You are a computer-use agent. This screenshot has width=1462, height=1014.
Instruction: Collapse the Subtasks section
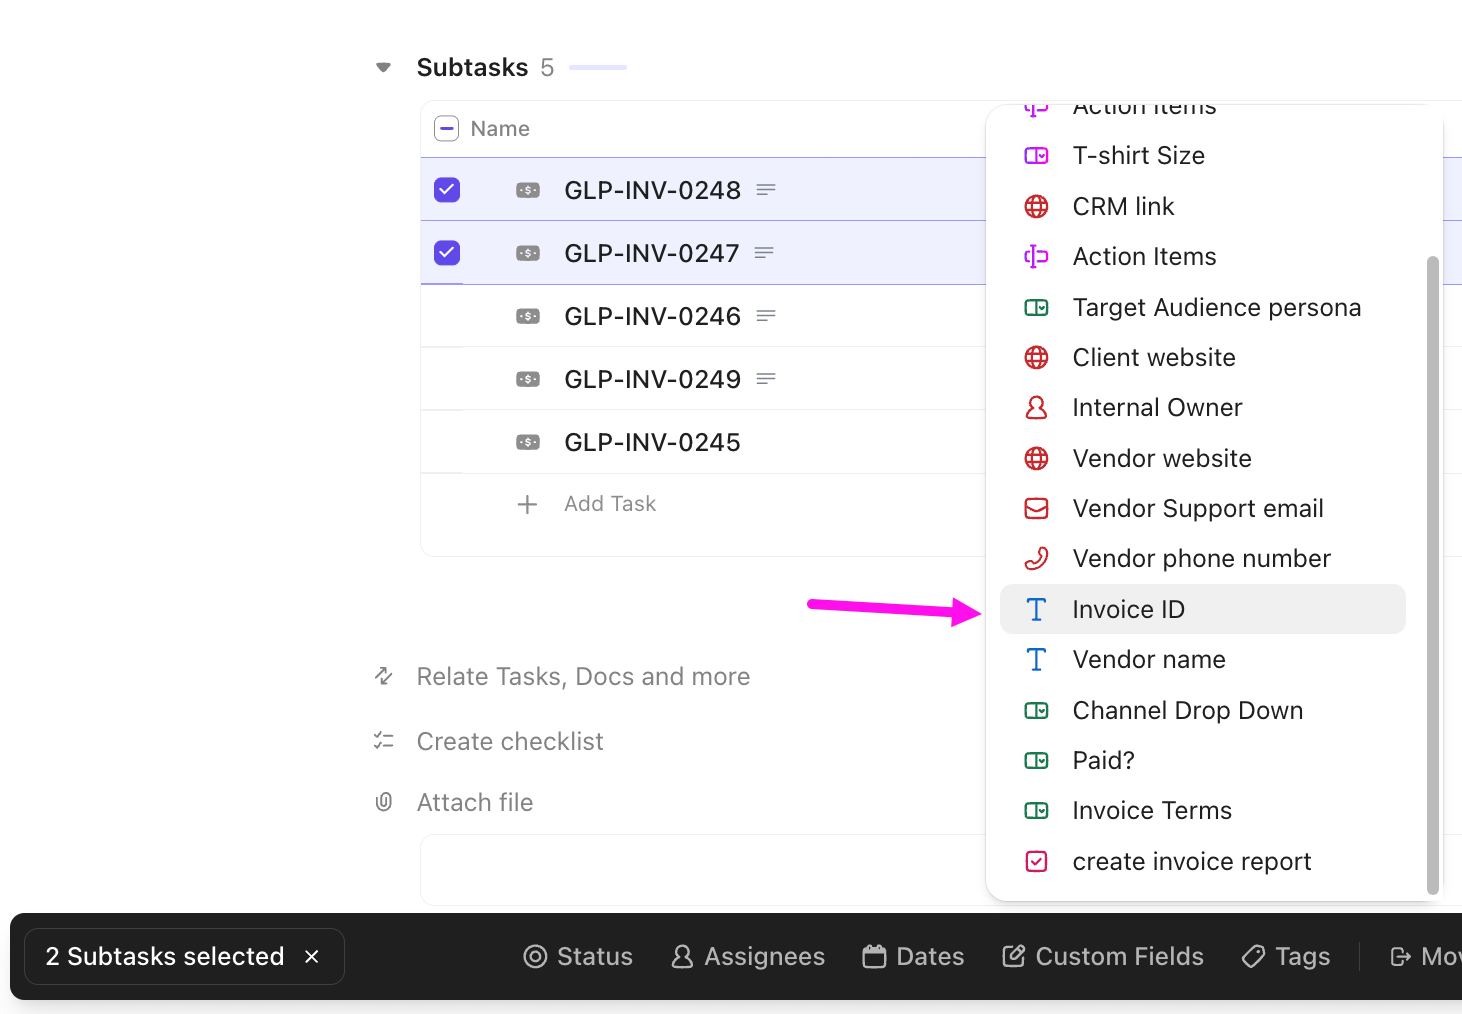click(x=383, y=66)
